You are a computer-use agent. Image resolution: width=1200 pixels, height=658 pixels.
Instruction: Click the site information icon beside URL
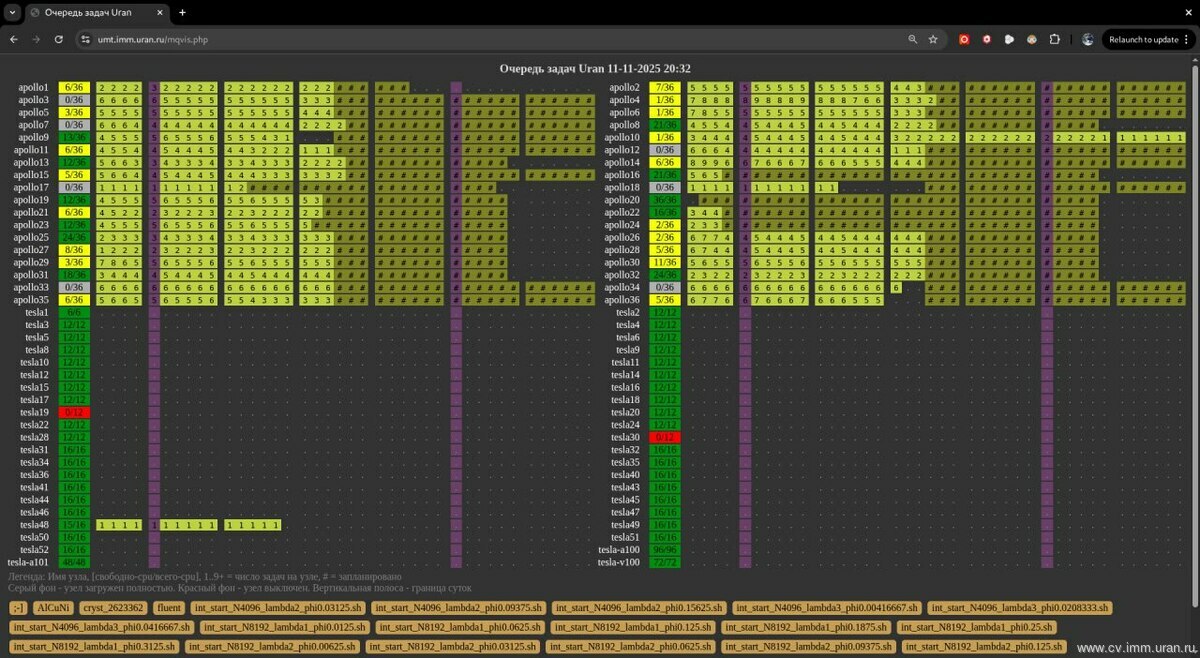click(85, 39)
